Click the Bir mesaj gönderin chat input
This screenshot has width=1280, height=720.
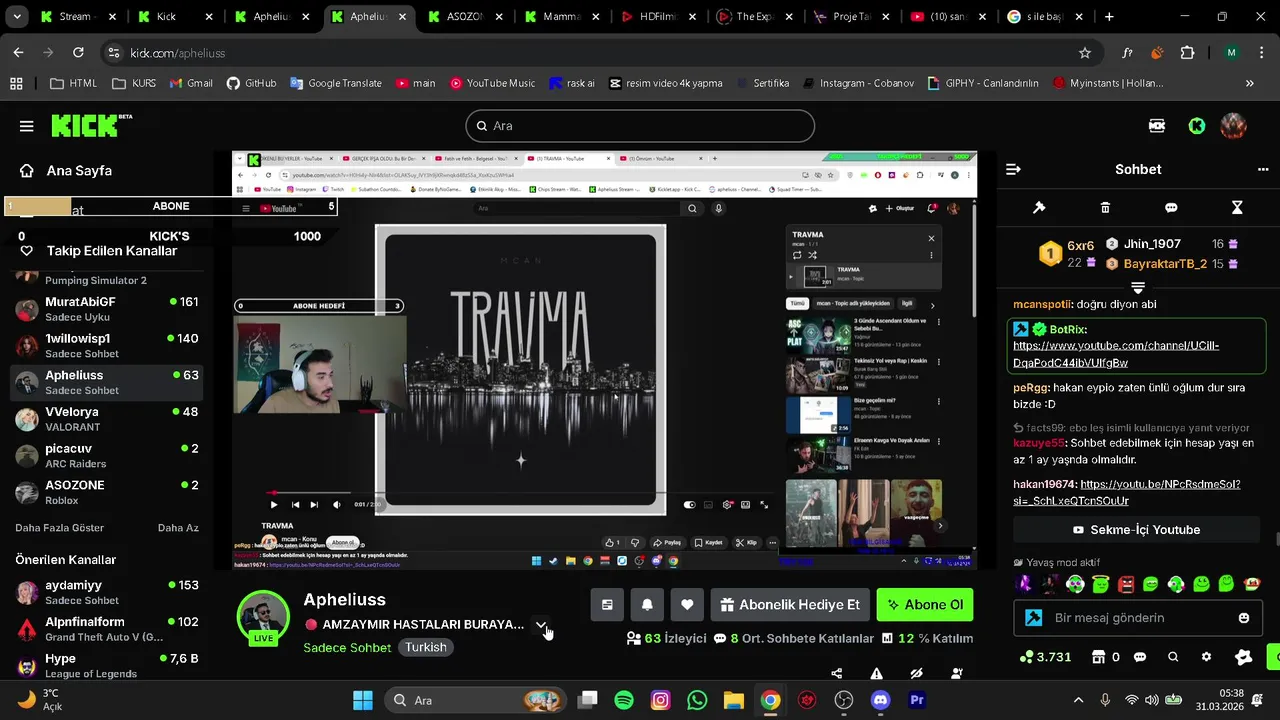point(1136,618)
